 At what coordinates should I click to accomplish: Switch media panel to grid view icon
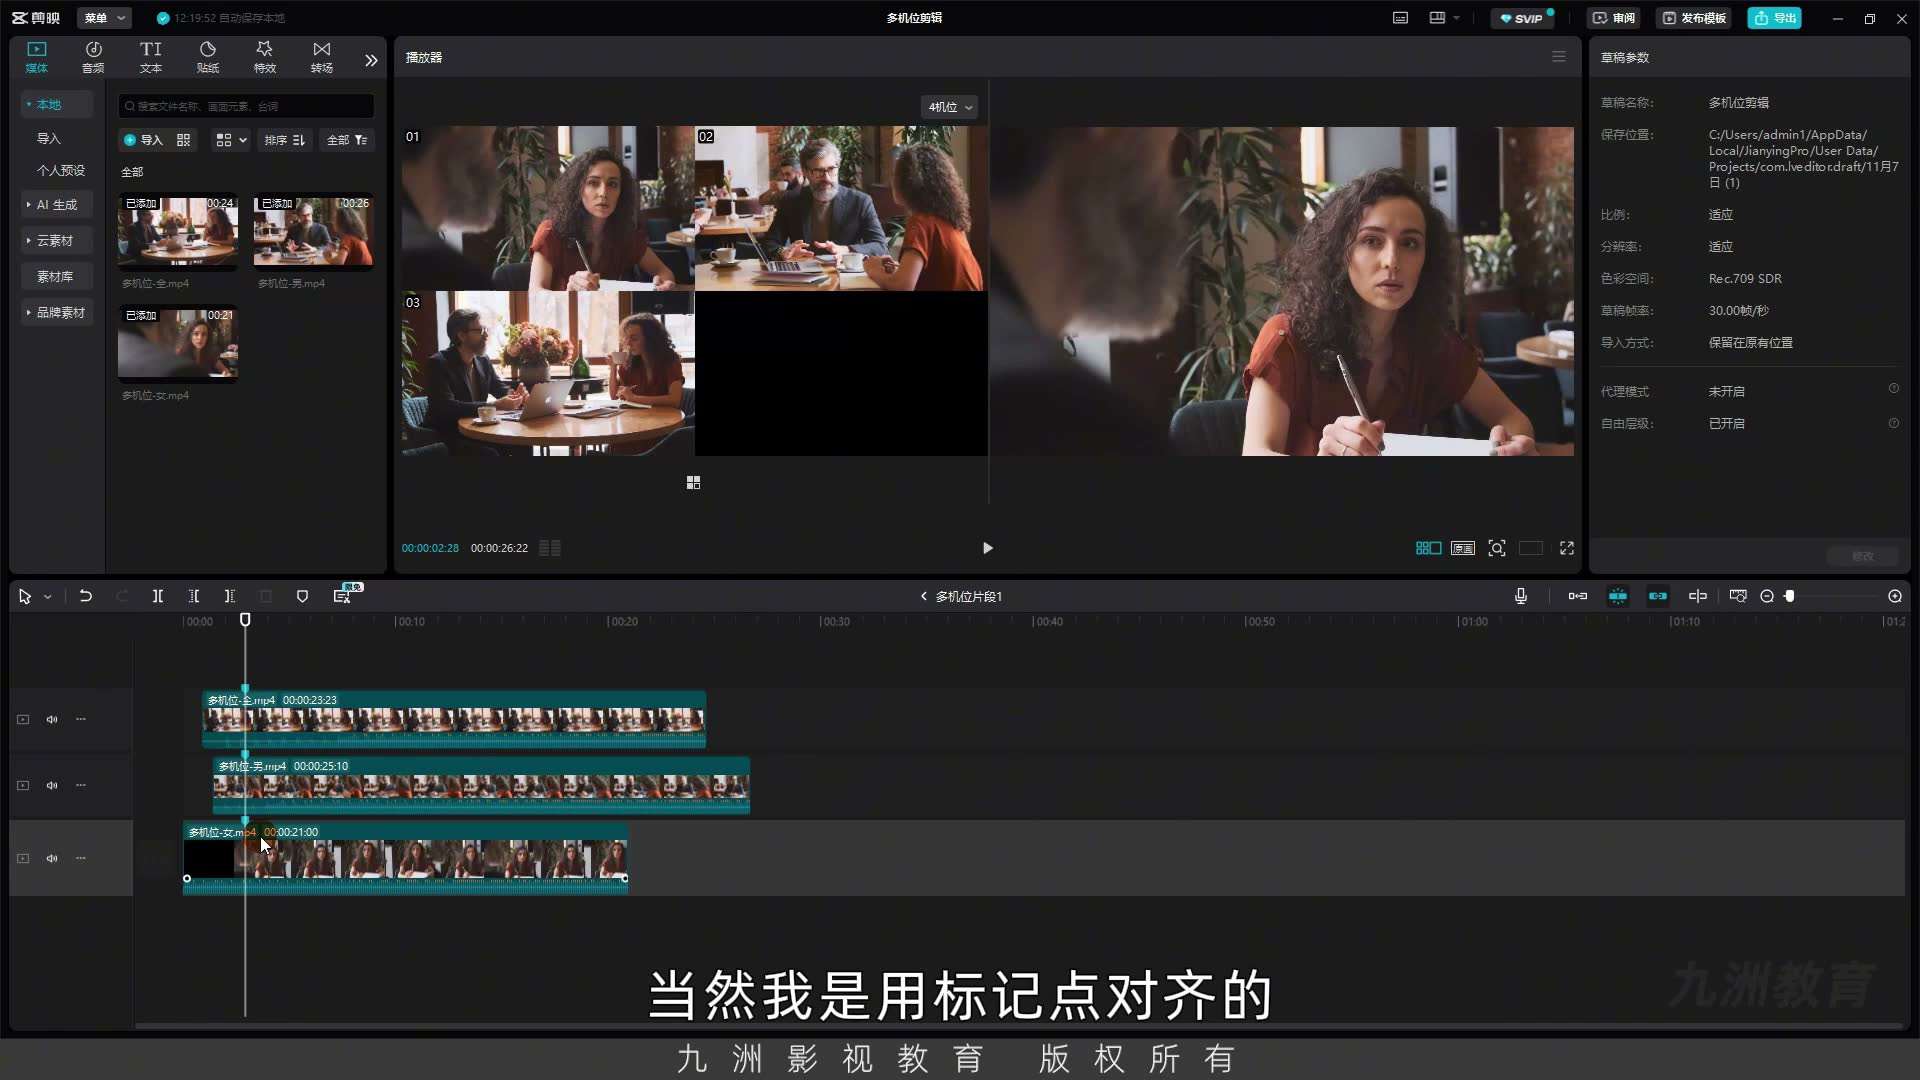183,140
